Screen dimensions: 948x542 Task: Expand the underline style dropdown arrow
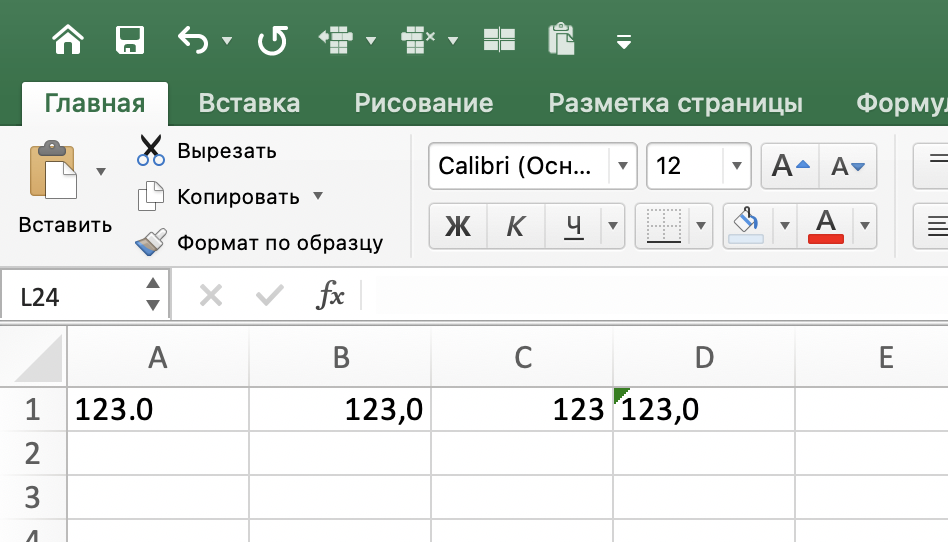point(612,226)
